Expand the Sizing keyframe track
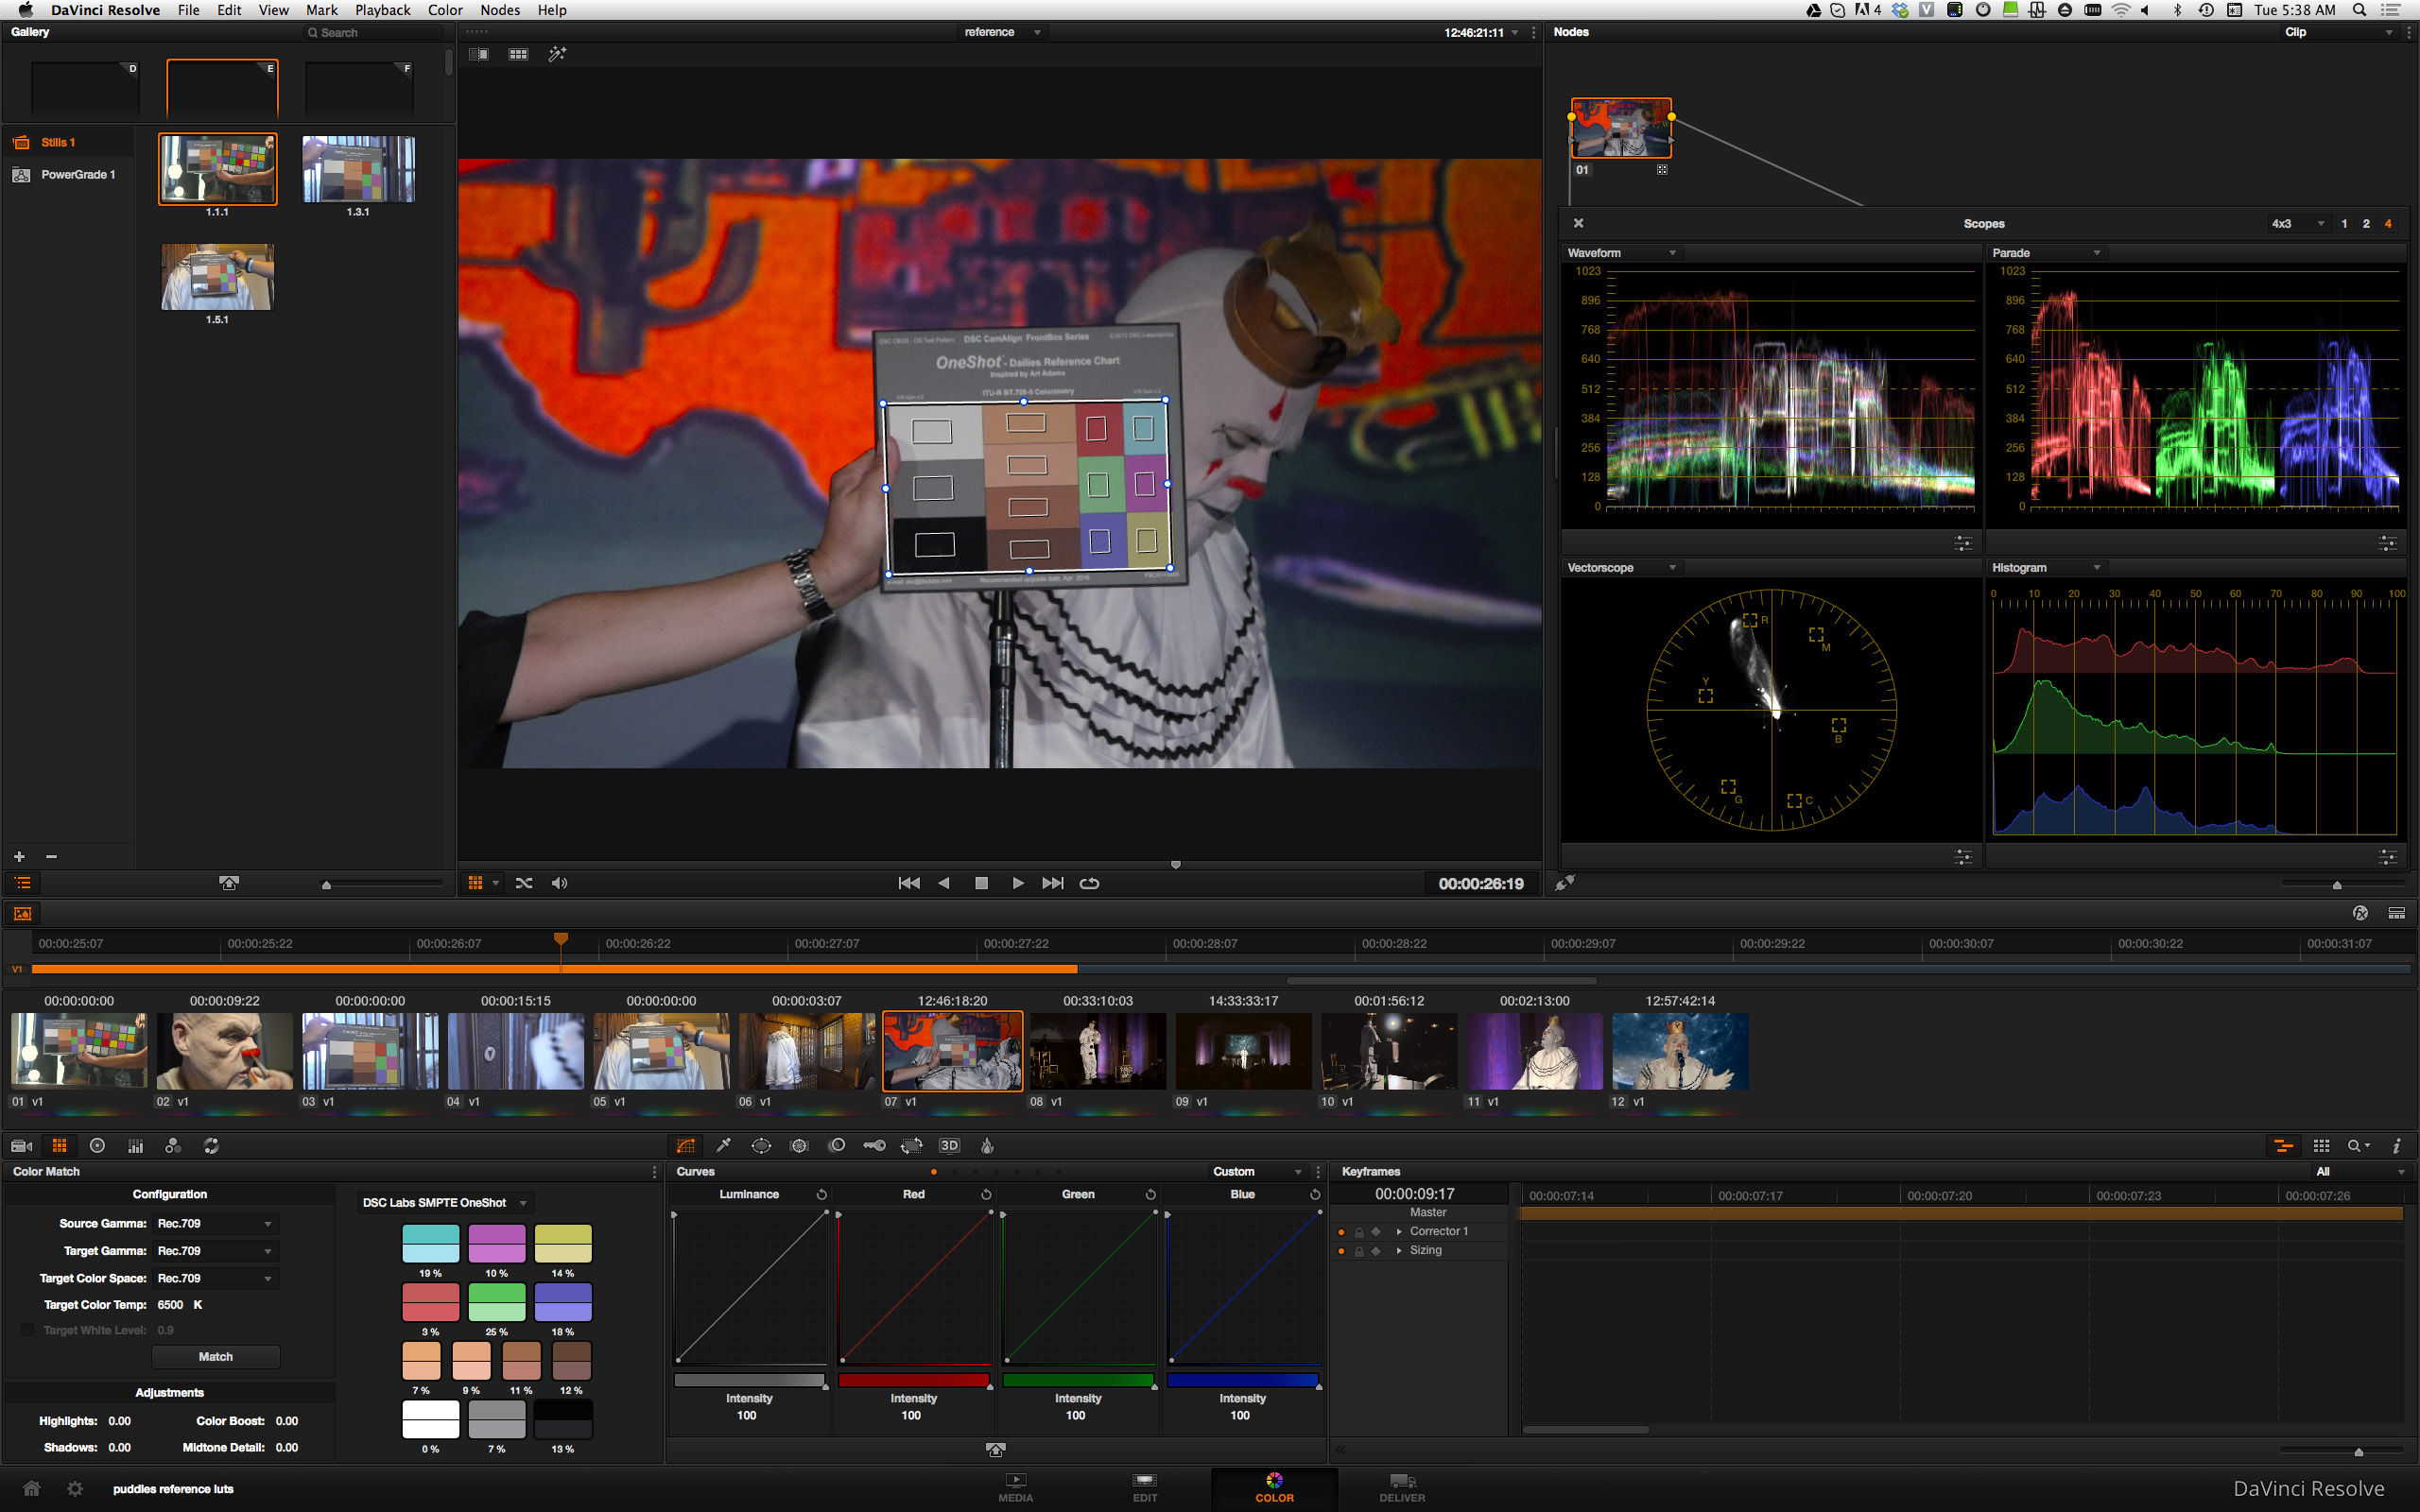This screenshot has width=2420, height=1512. 1399,1251
